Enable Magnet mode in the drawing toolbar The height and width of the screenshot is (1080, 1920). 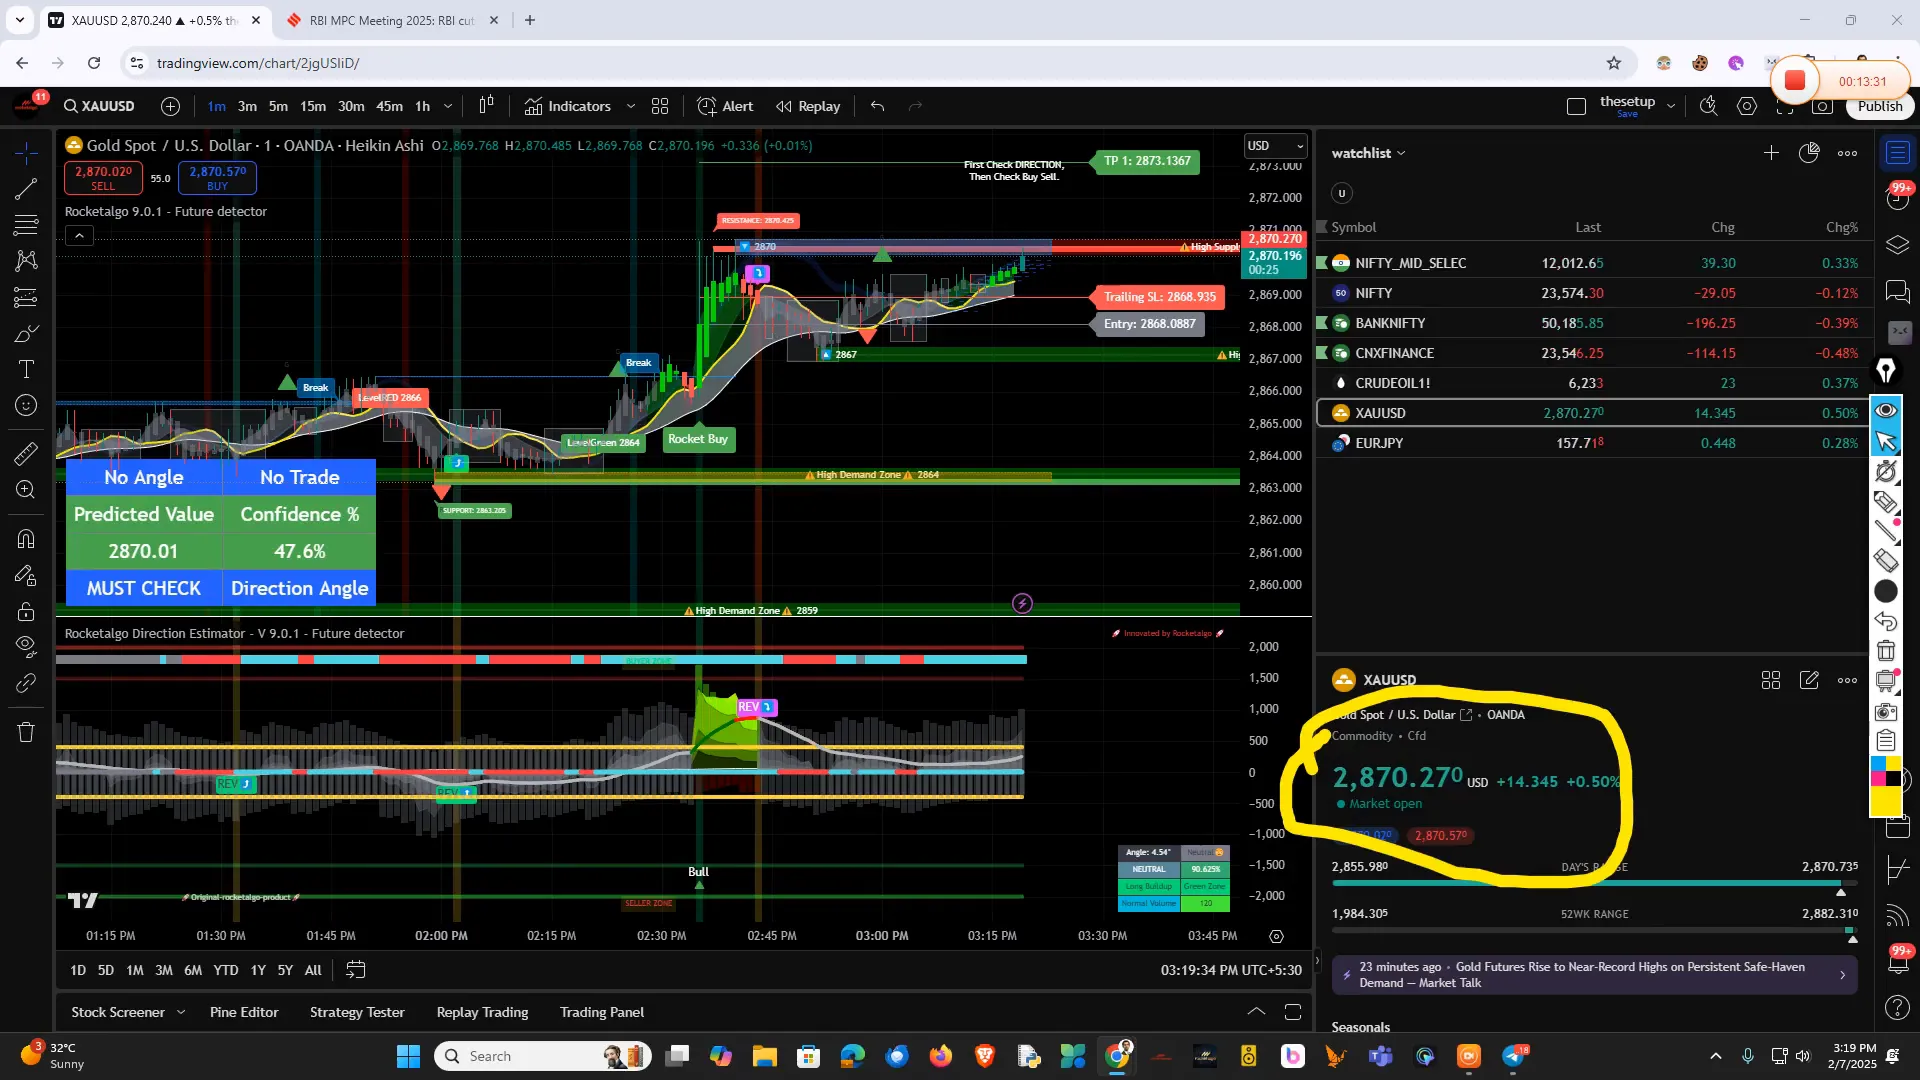26,538
